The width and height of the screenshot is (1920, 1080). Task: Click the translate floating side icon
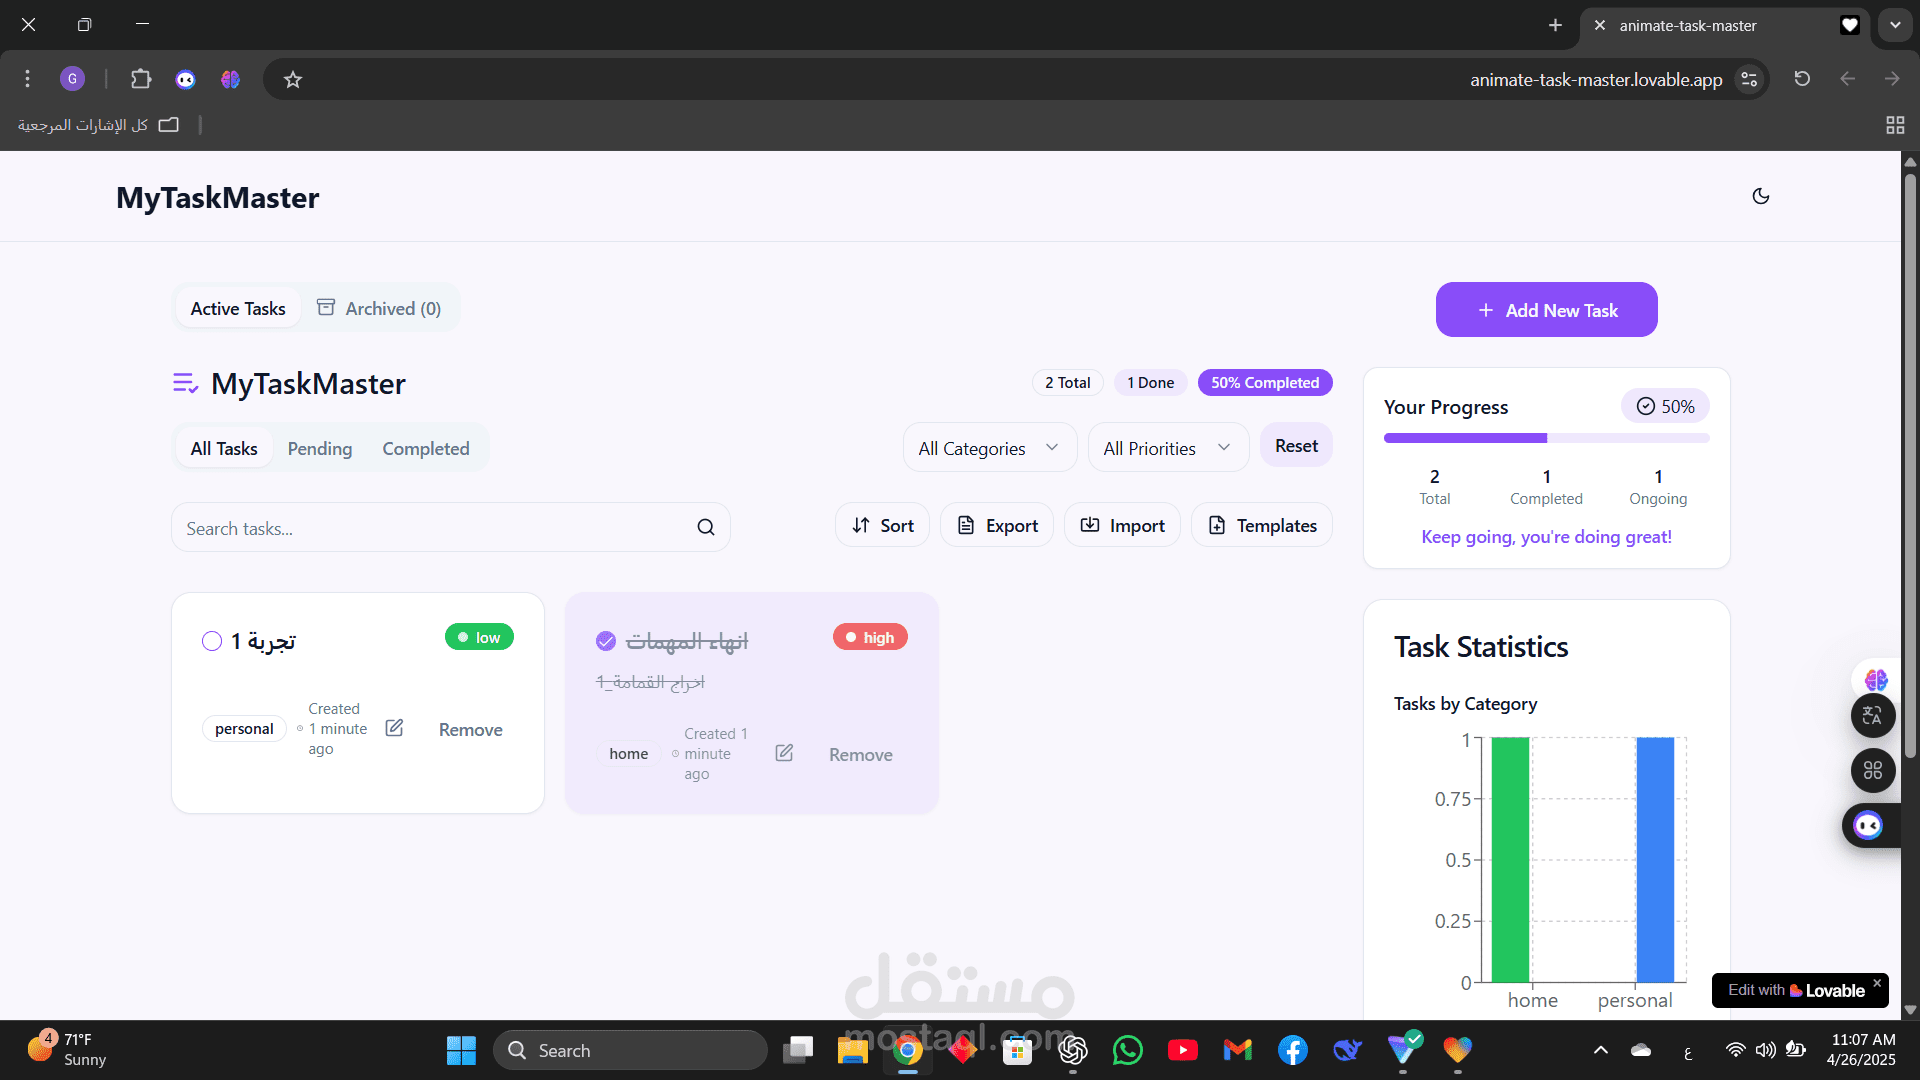tap(1873, 715)
